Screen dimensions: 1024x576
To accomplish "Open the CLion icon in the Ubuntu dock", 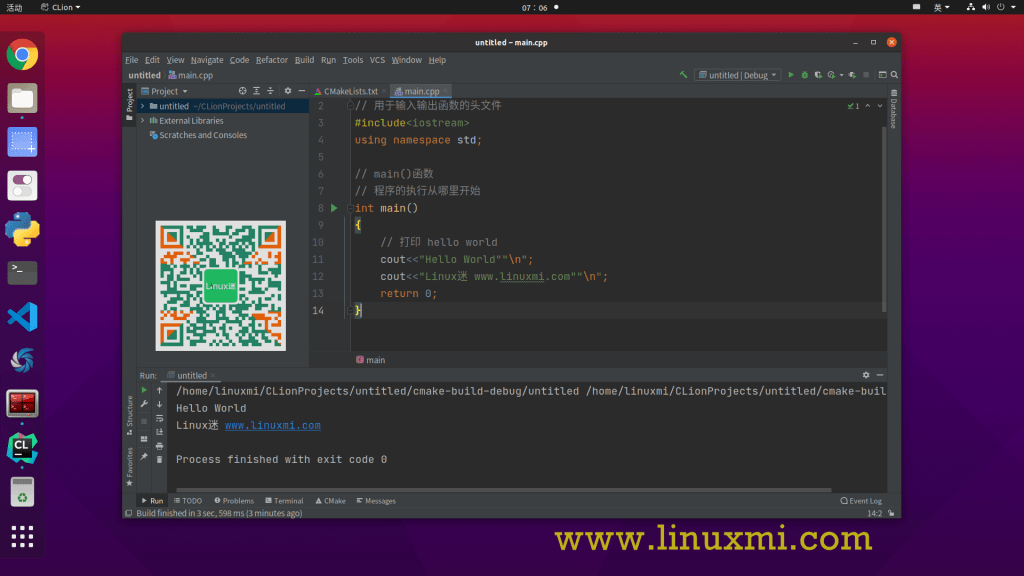I will coord(22,448).
